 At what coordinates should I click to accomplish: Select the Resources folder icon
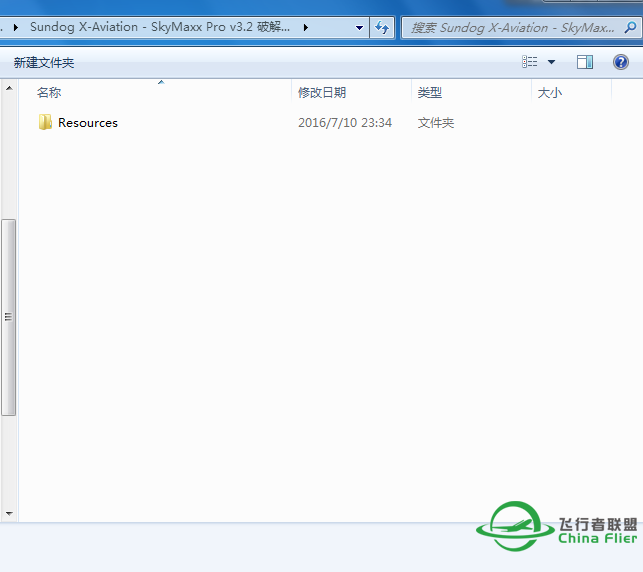[45, 122]
